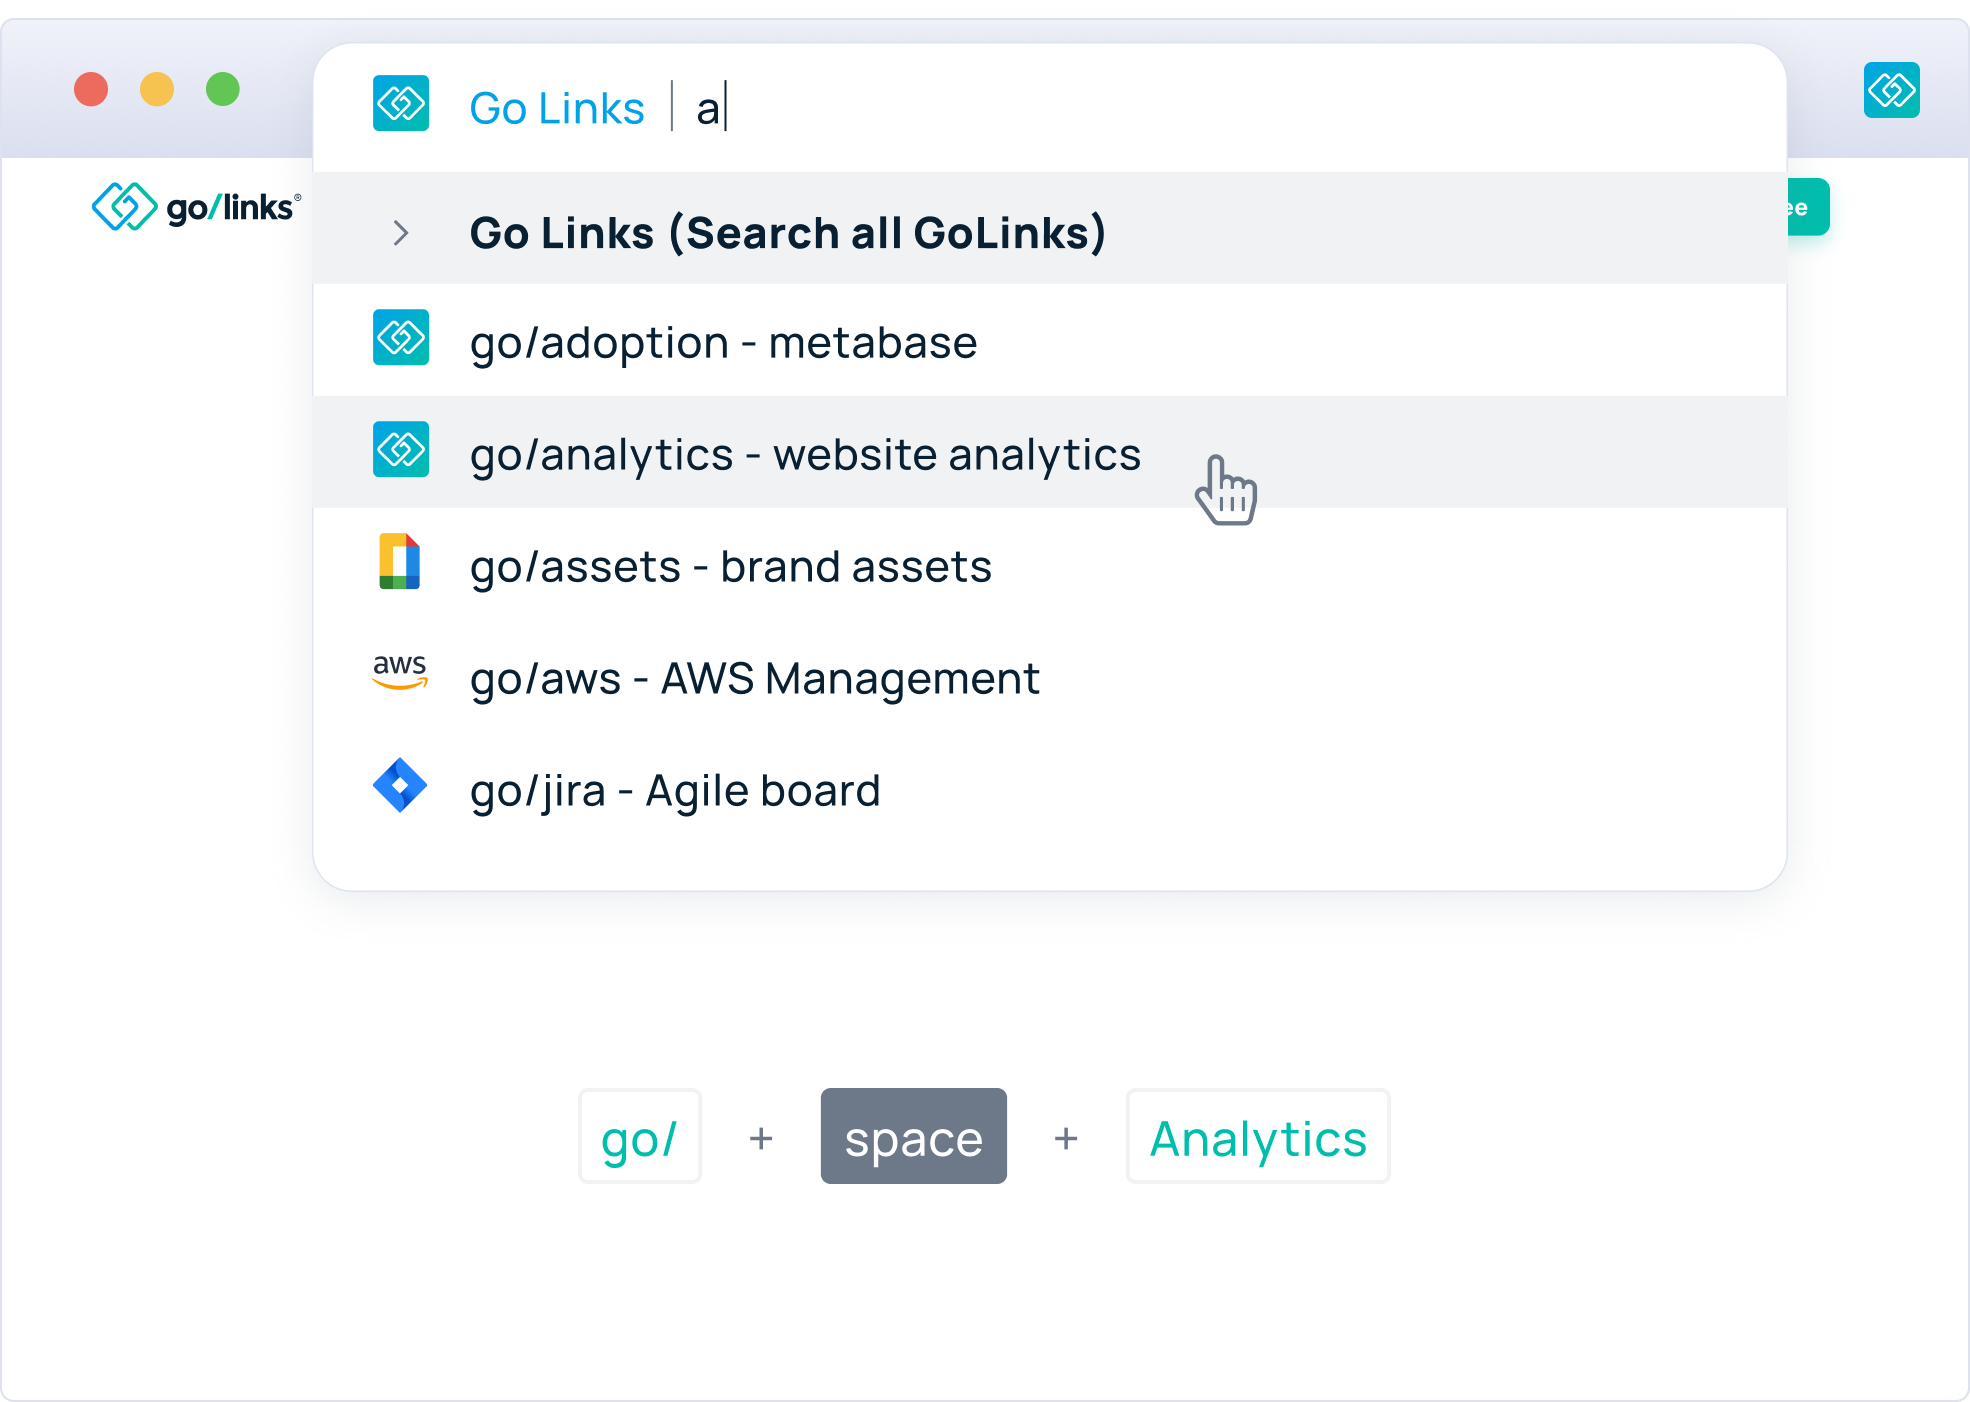
Task: Click the GoLinks icon next to go/adoption
Action: 400,338
